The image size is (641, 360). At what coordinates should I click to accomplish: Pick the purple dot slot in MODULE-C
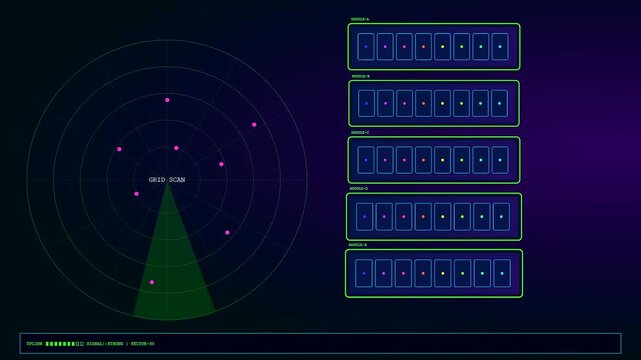tap(385, 160)
